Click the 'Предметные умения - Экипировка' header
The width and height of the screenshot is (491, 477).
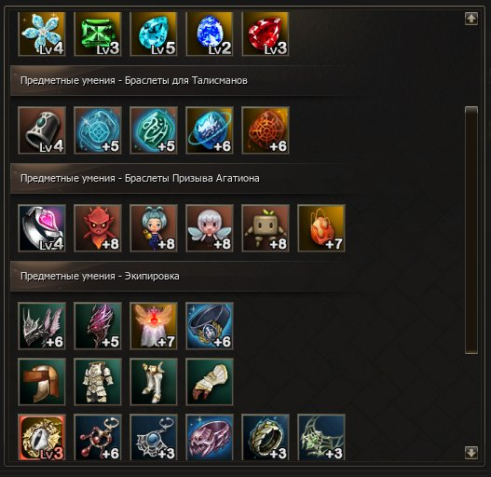tap(100, 276)
